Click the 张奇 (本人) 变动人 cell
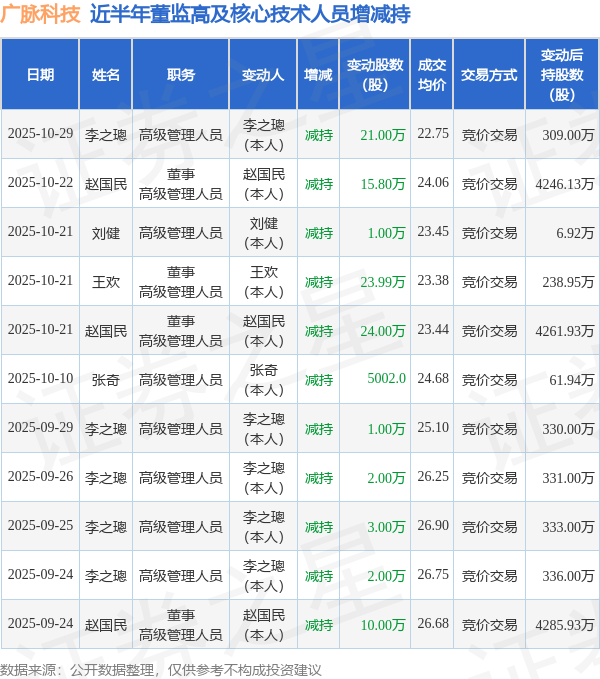Image resolution: width=600 pixels, height=679 pixels. point(263,380)
